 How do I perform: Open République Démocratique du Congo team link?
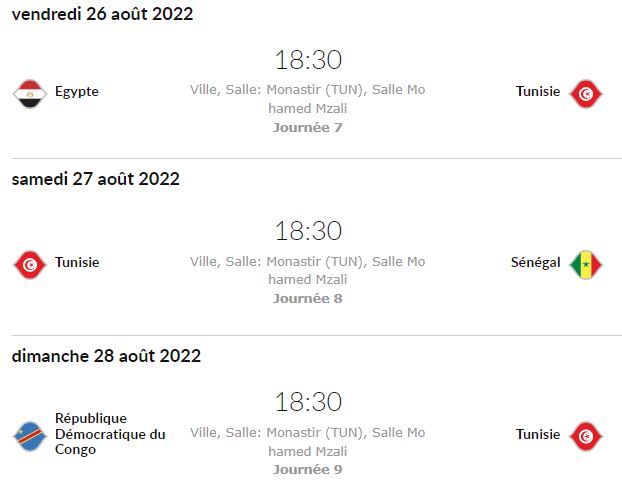pos(110,434)
